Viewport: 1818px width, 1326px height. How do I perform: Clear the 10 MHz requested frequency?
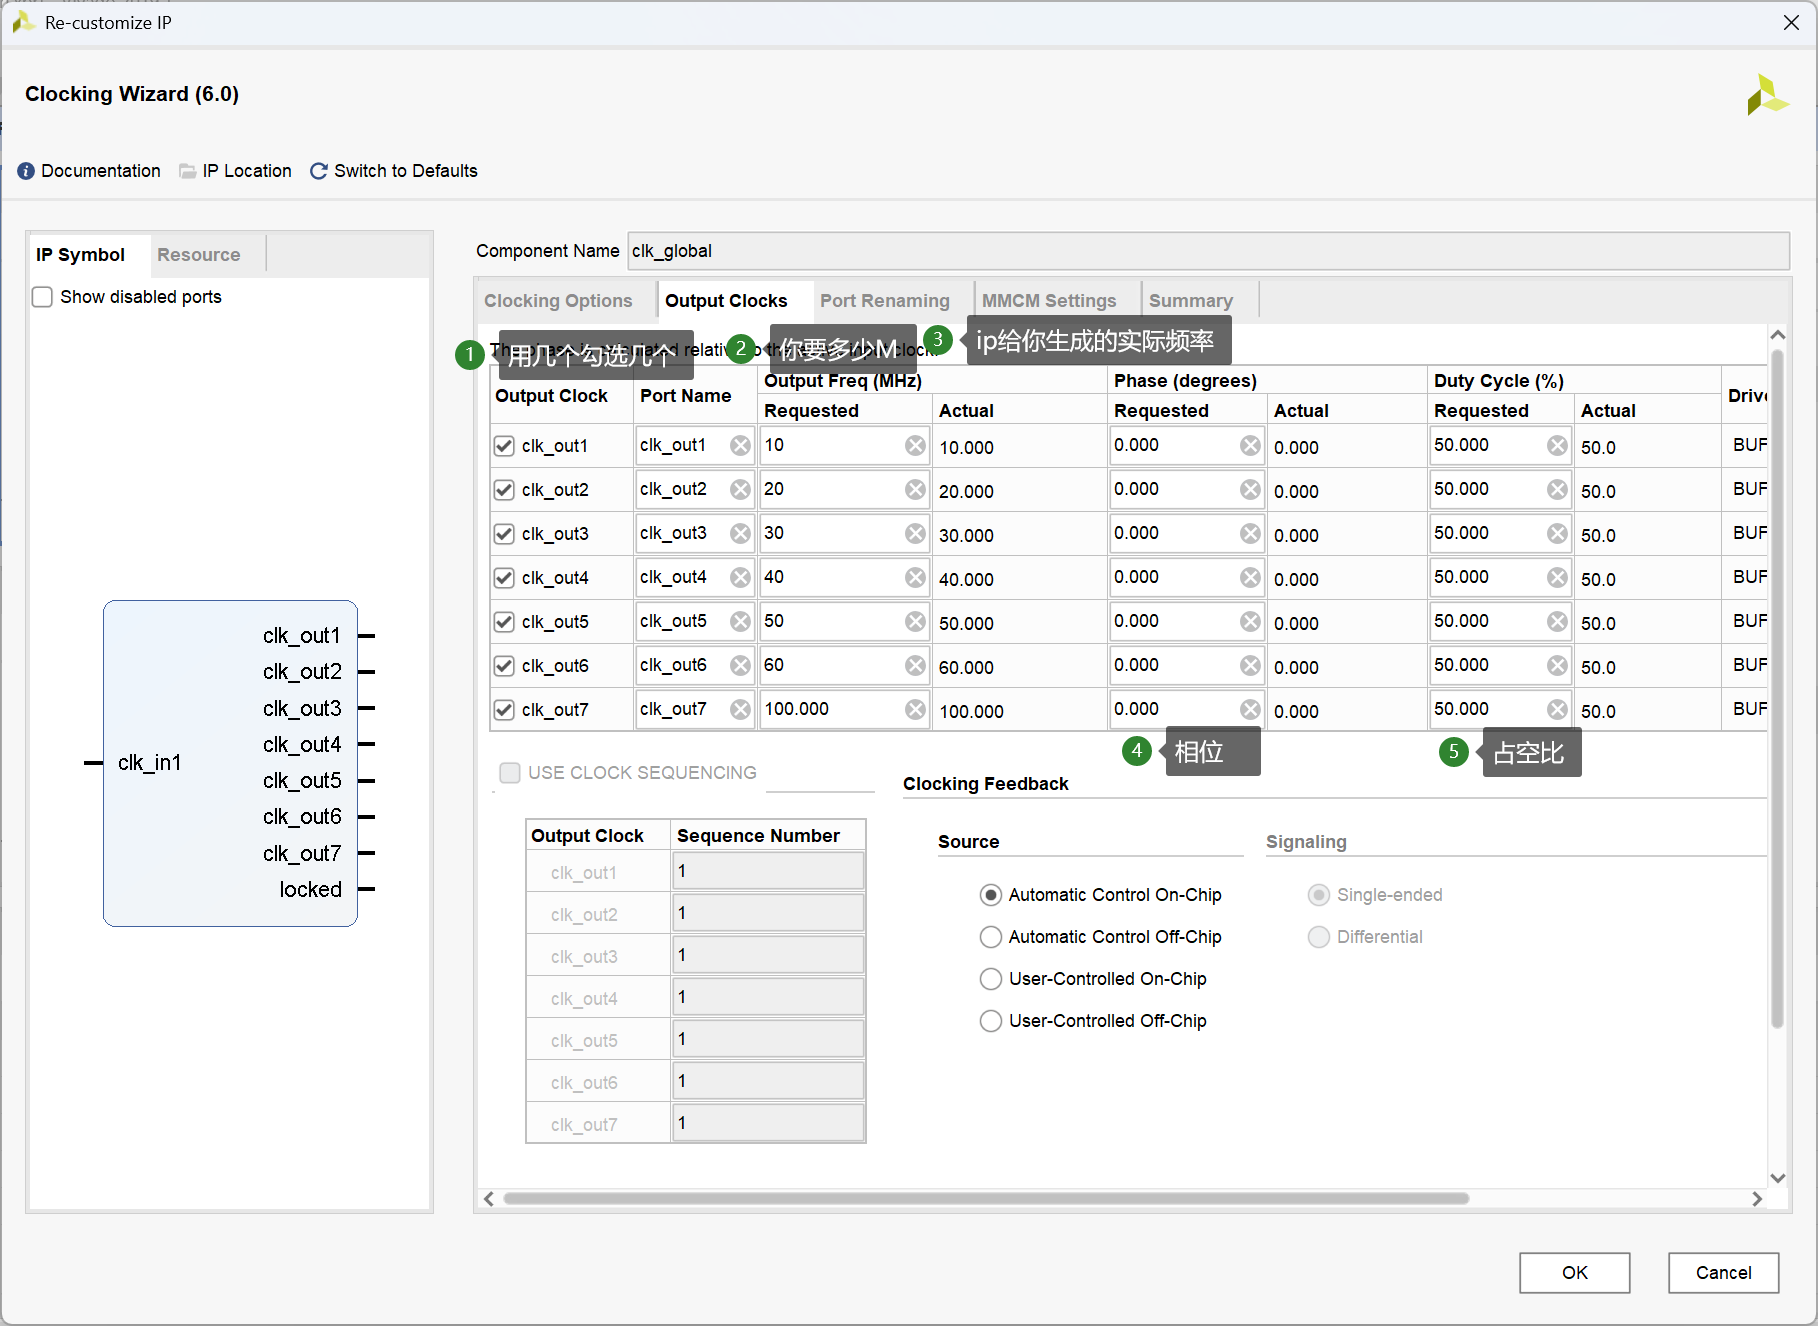[915, 446]
